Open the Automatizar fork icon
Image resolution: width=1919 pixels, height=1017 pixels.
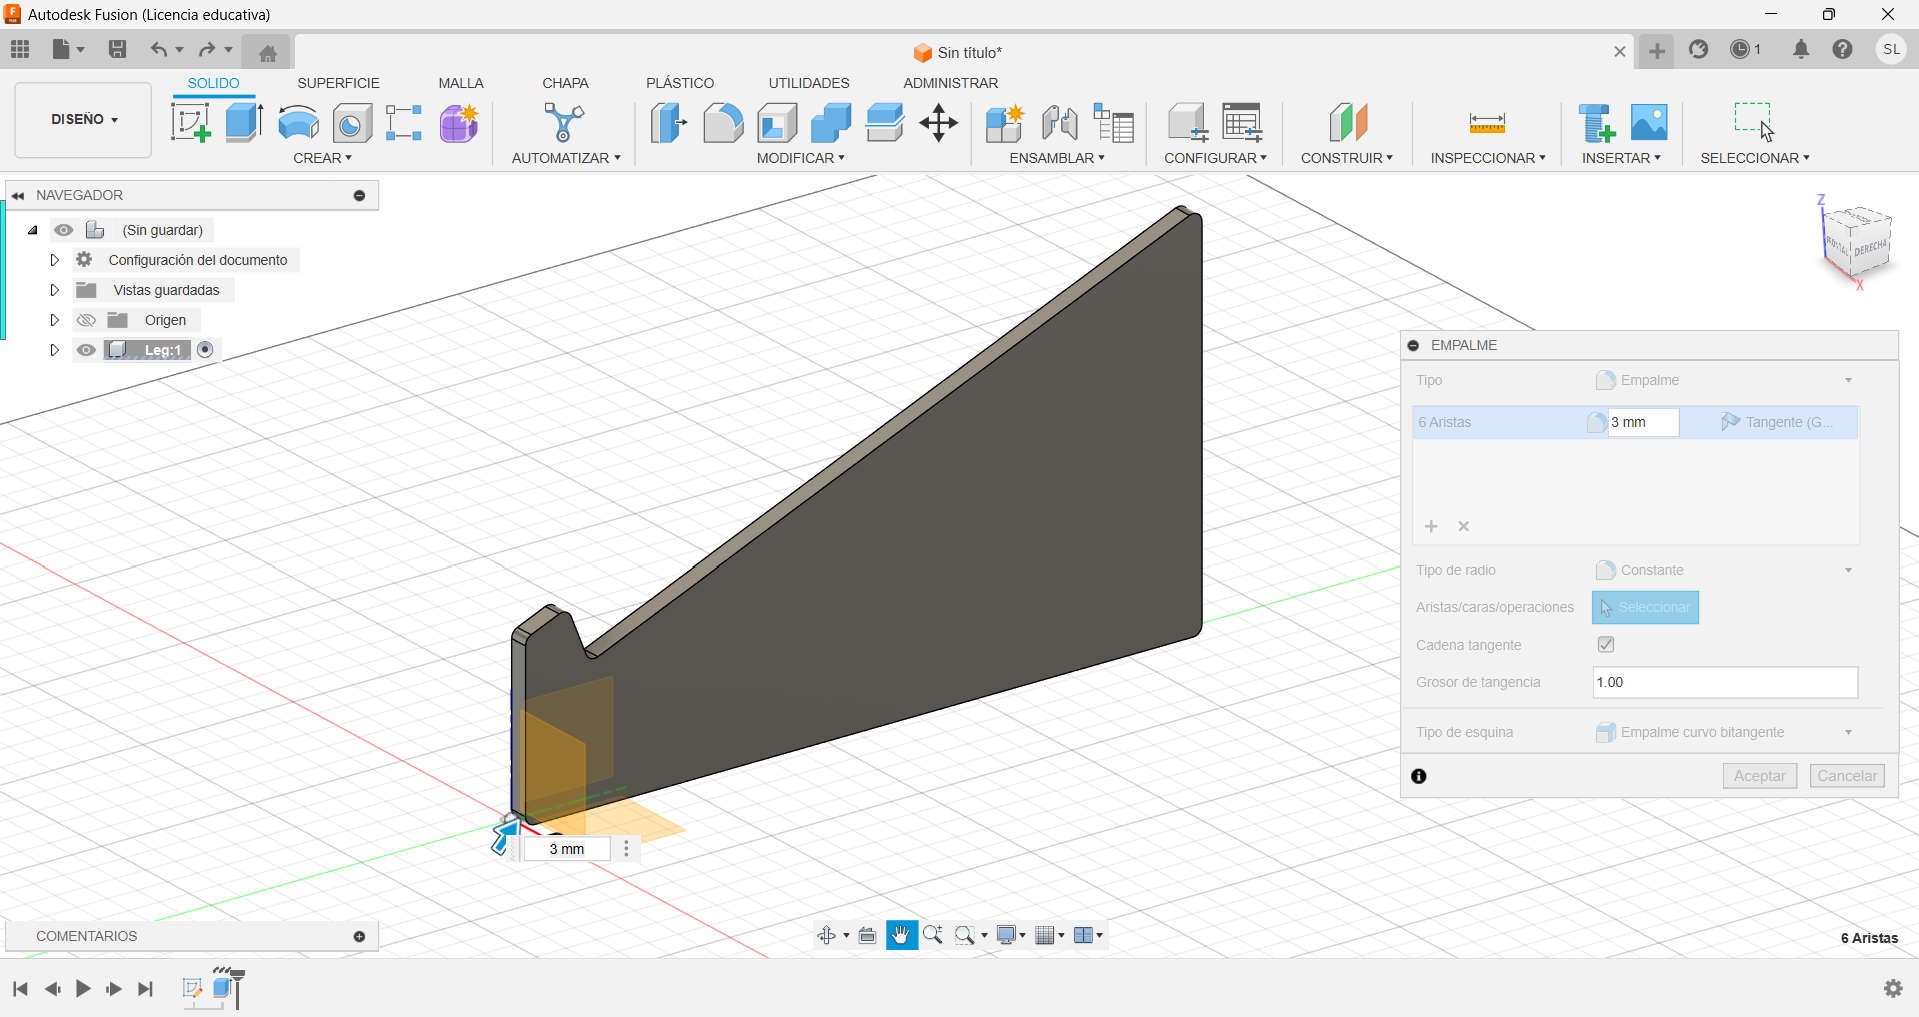(x=564, y=123)
